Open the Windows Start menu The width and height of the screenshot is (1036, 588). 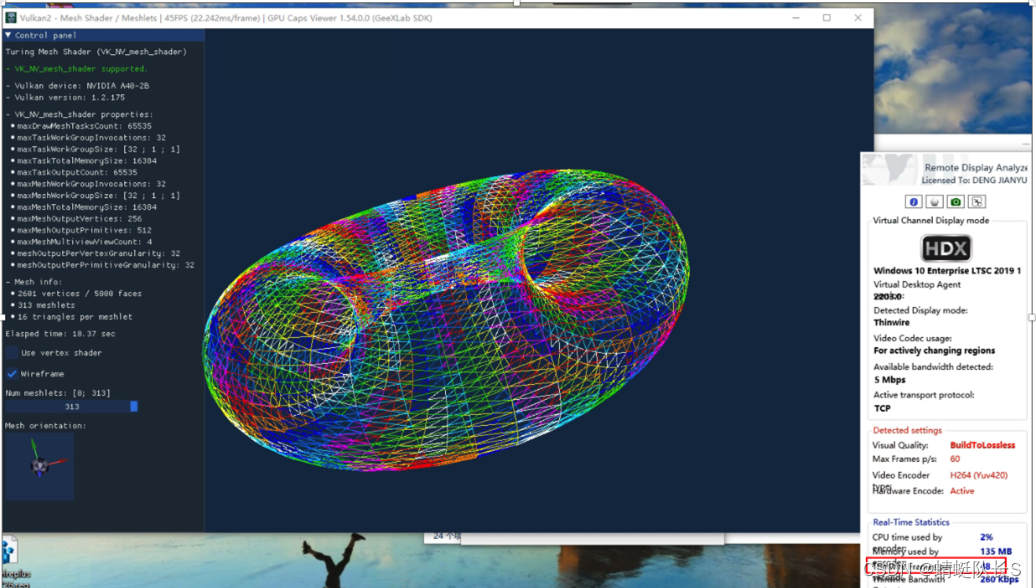8,583
